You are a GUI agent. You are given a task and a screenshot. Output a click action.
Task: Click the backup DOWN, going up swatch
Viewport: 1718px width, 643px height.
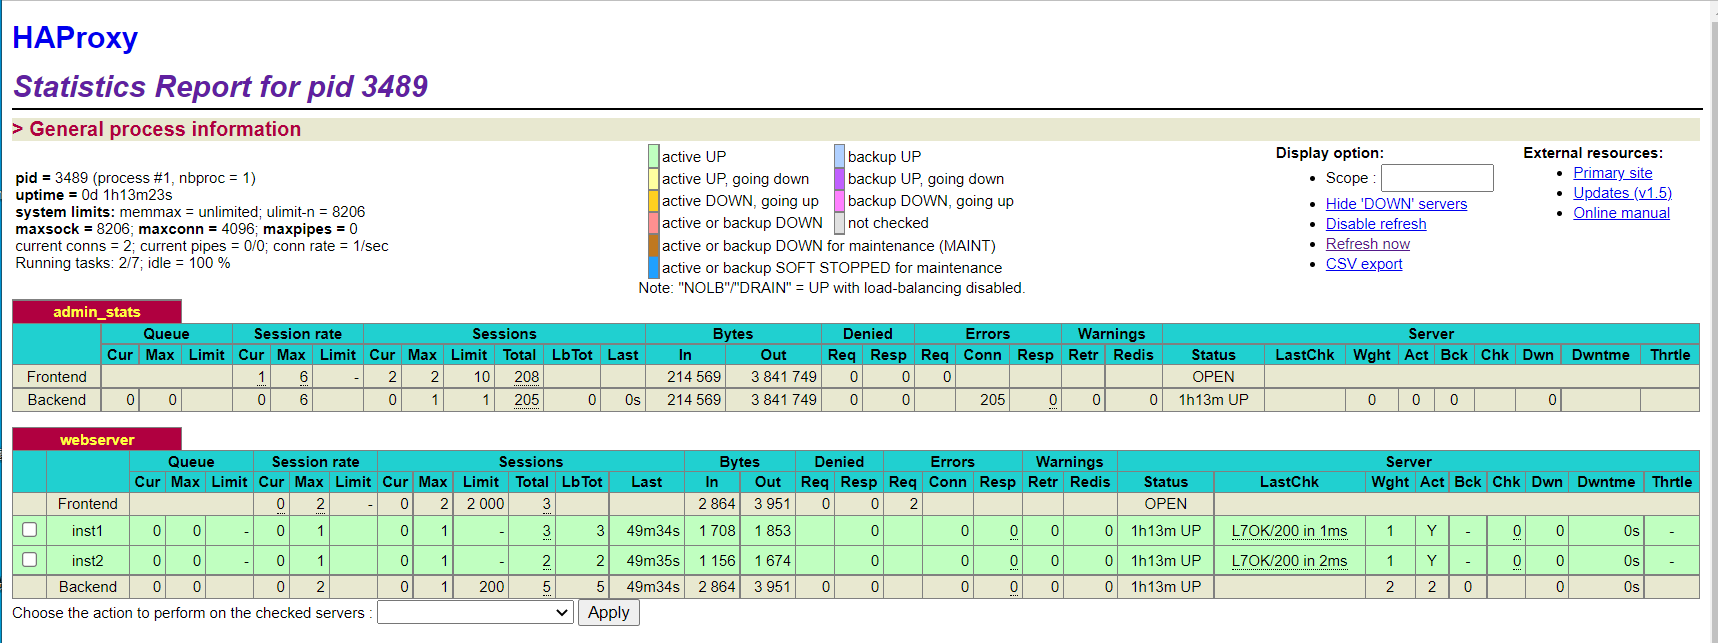(x=839, y=200)
